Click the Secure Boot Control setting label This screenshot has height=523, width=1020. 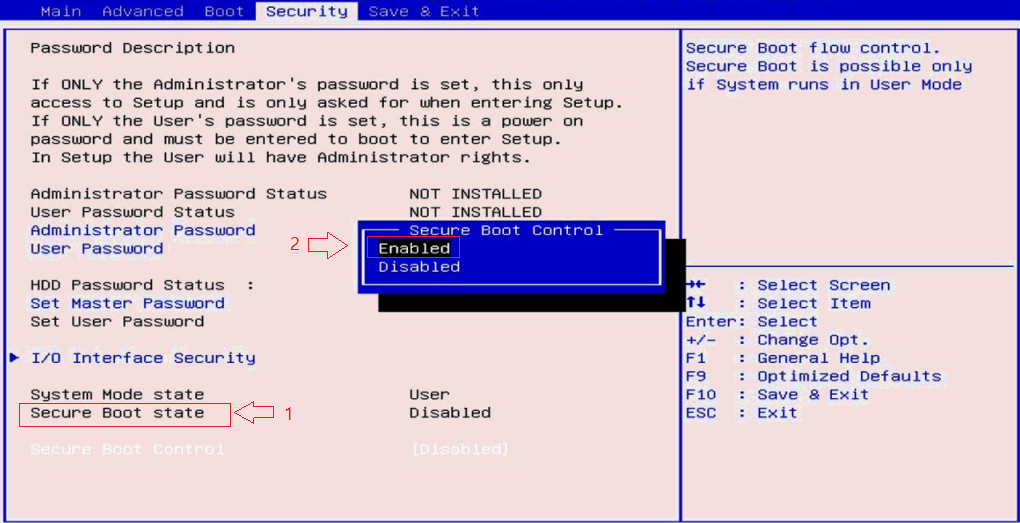pos(127,450)
